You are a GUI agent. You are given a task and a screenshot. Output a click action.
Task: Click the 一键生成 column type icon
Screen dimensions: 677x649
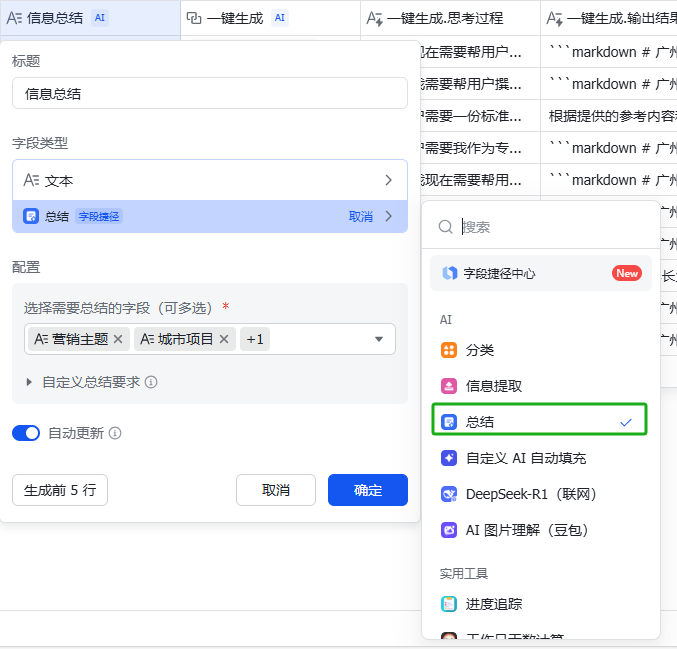[x=194, y=18]
